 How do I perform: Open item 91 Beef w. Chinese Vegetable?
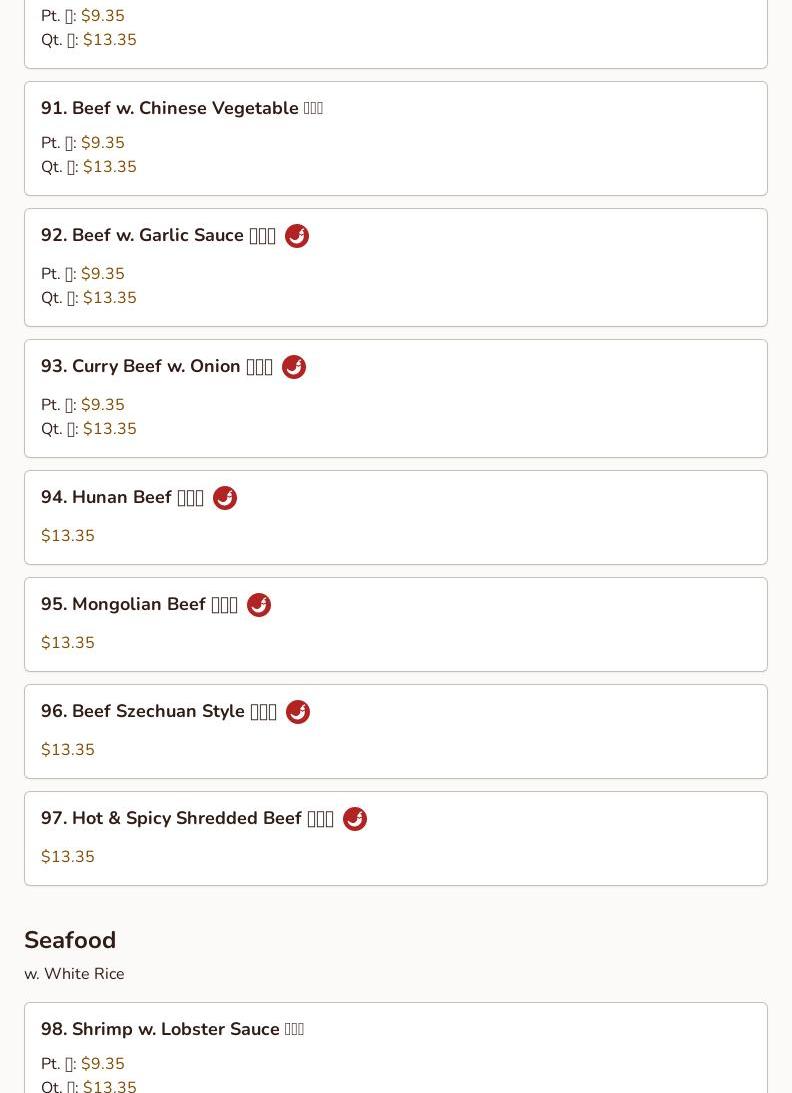tap(182, 108)
